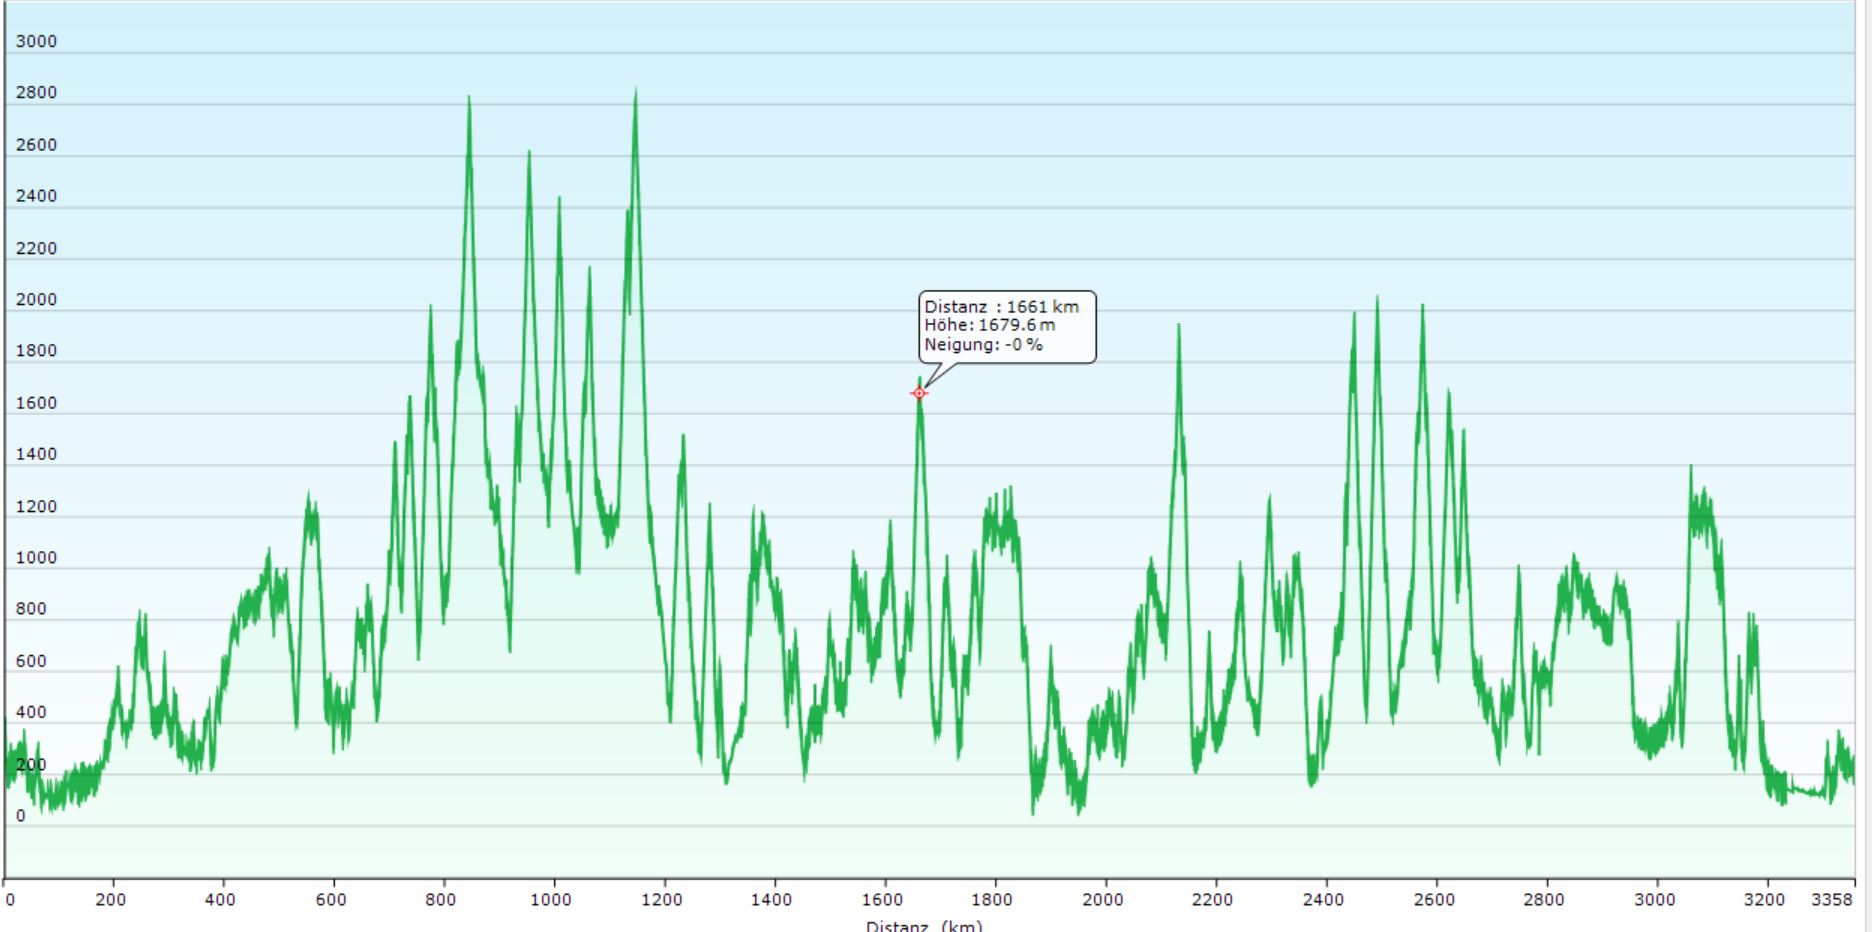Click the 0 label on the elevation axis

[x=20, y=816]
